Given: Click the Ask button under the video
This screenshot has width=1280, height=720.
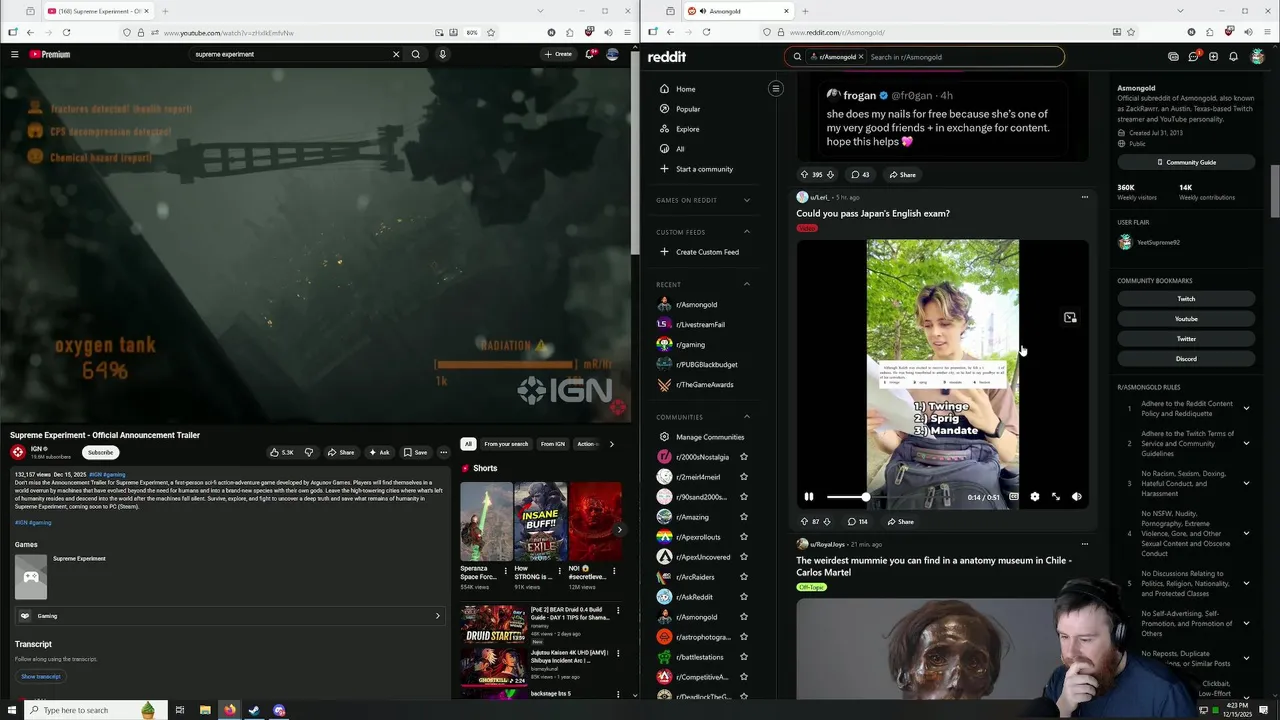Looking at the screenshot, I should (x=379, y=452).
